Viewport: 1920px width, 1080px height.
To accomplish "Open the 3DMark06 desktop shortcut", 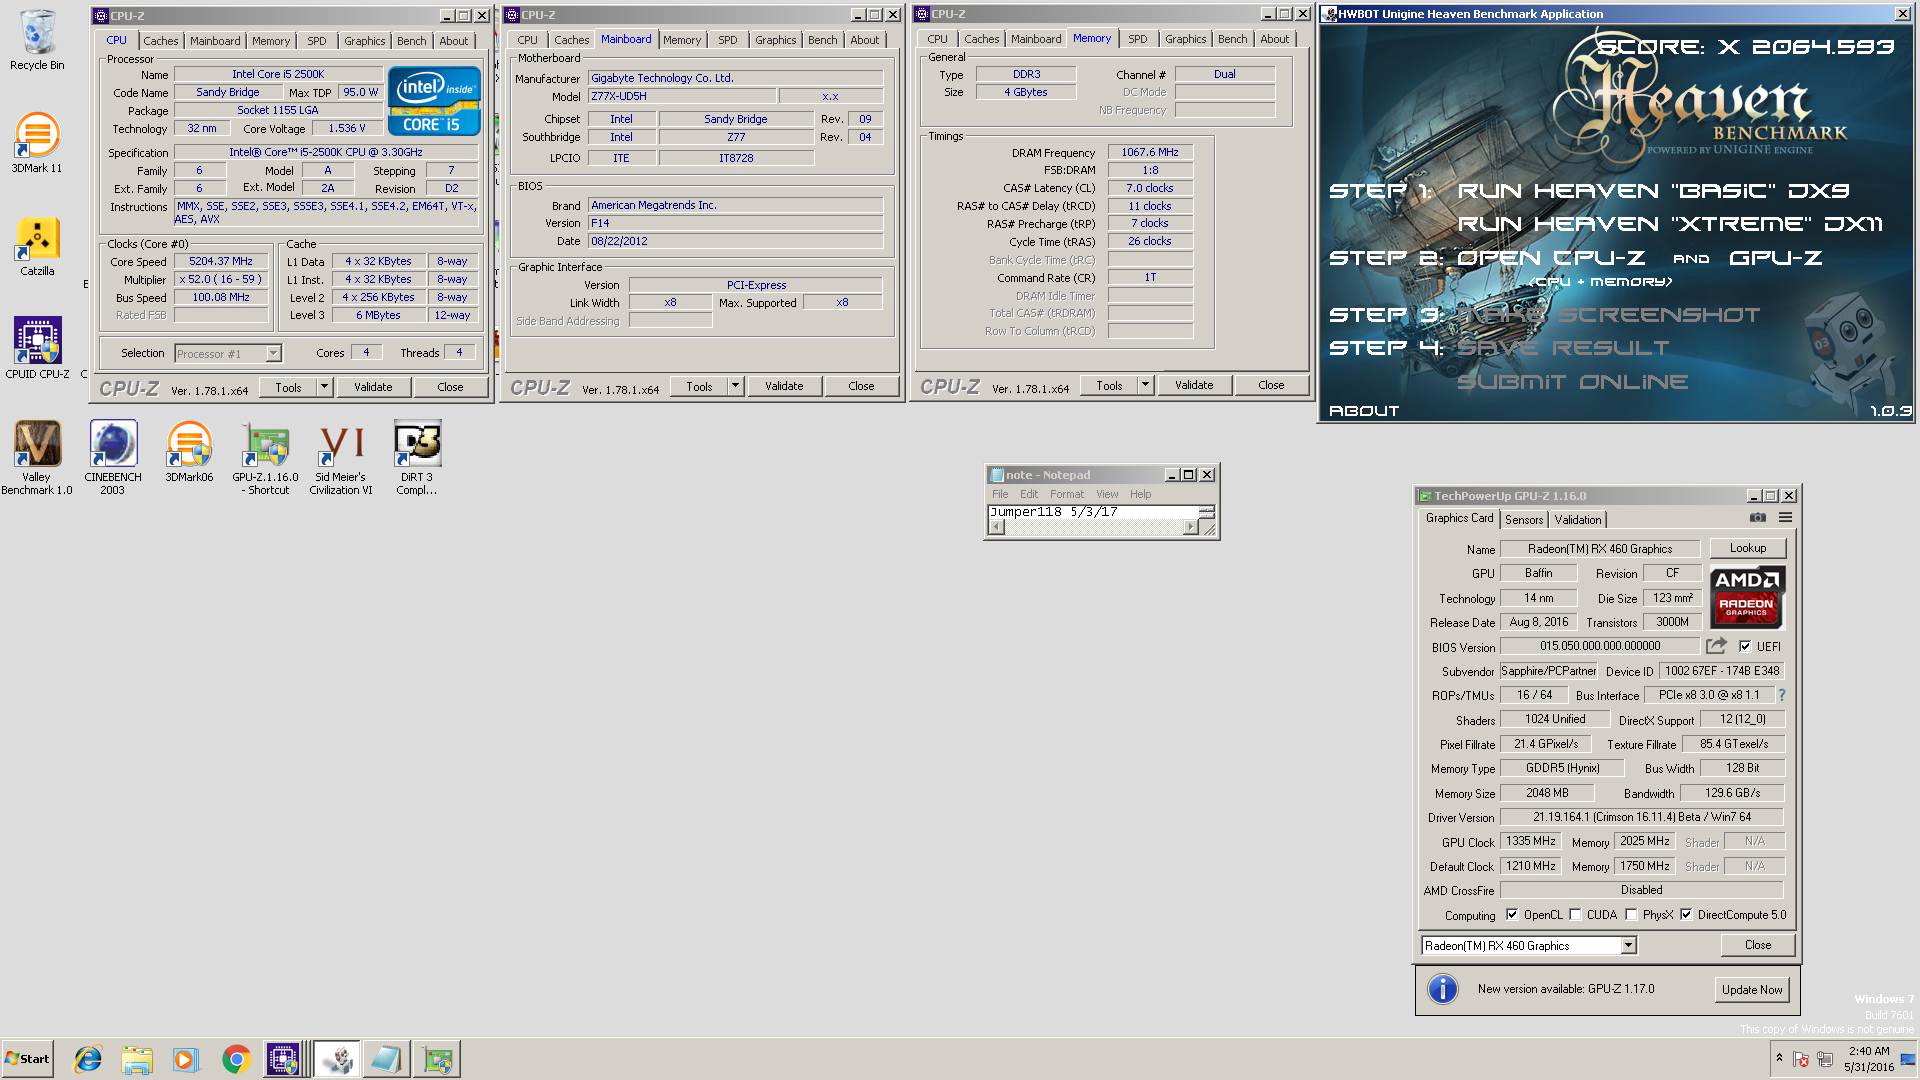I will click(x=189, y=452).
